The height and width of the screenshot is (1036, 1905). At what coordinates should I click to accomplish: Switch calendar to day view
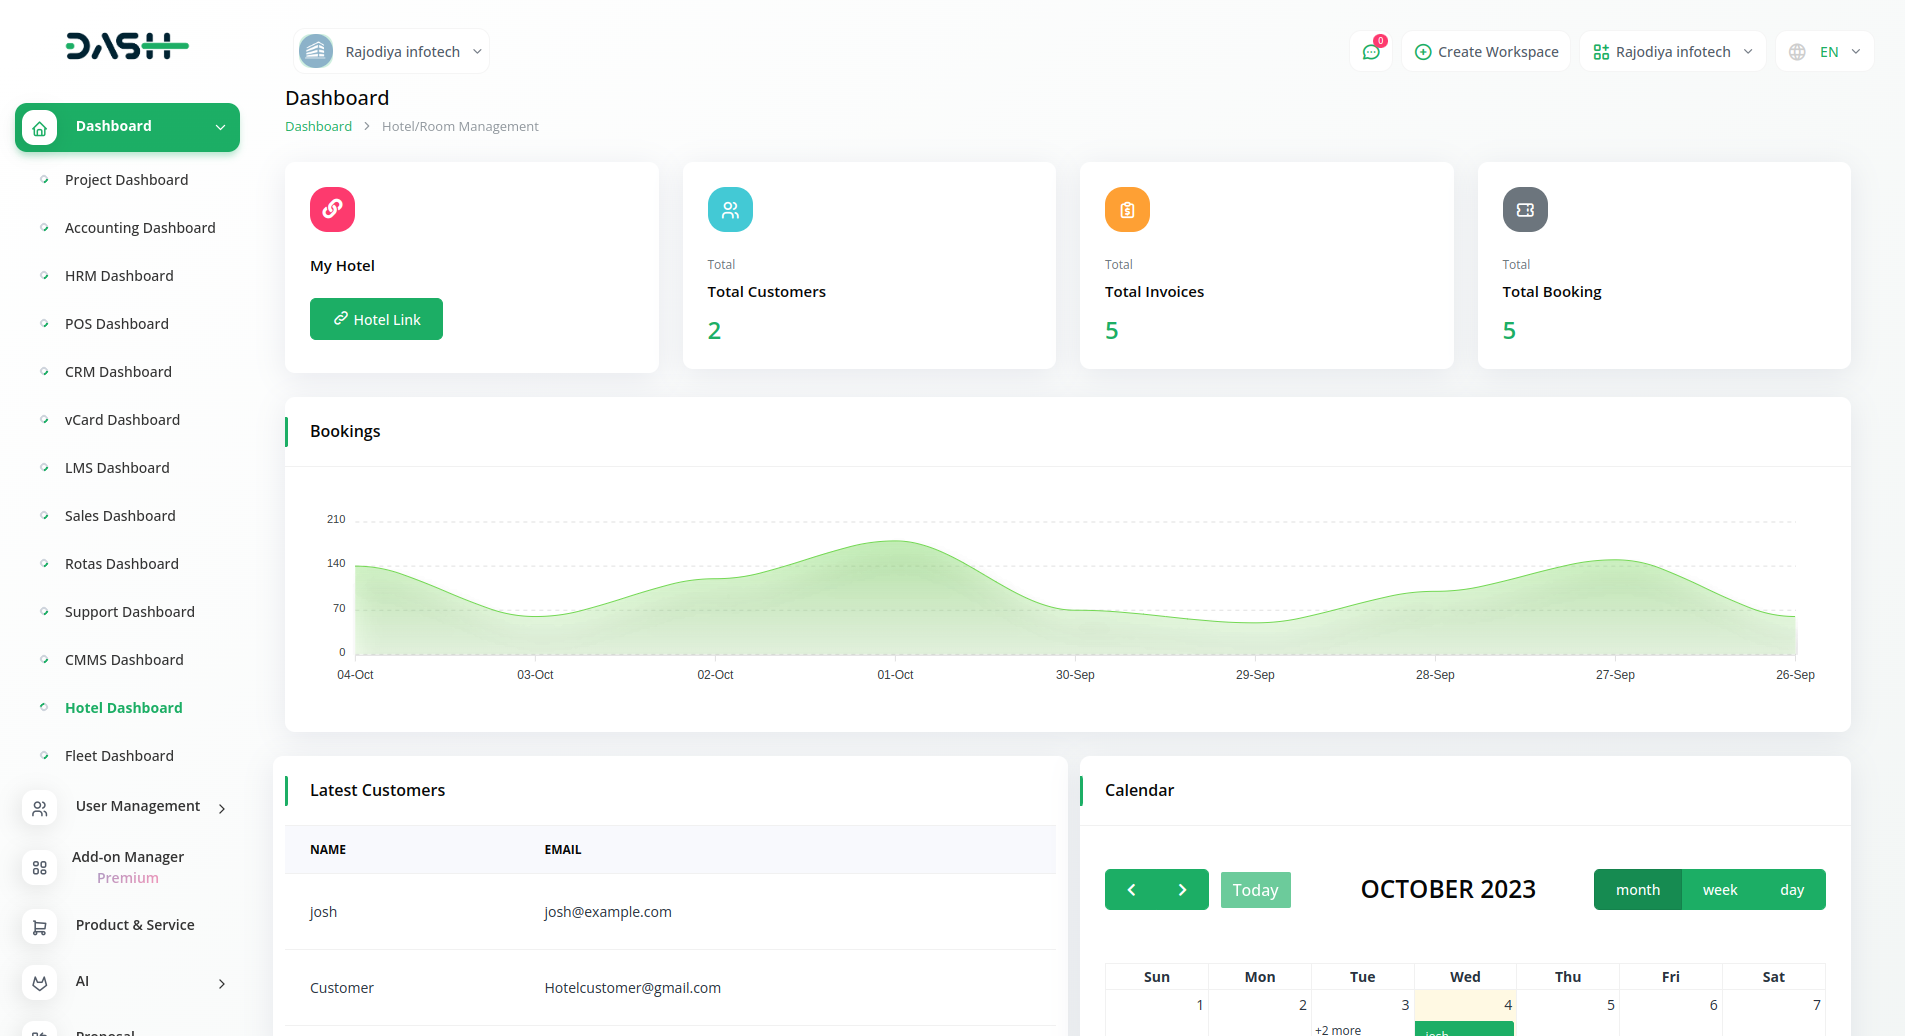click(1791, 890)
